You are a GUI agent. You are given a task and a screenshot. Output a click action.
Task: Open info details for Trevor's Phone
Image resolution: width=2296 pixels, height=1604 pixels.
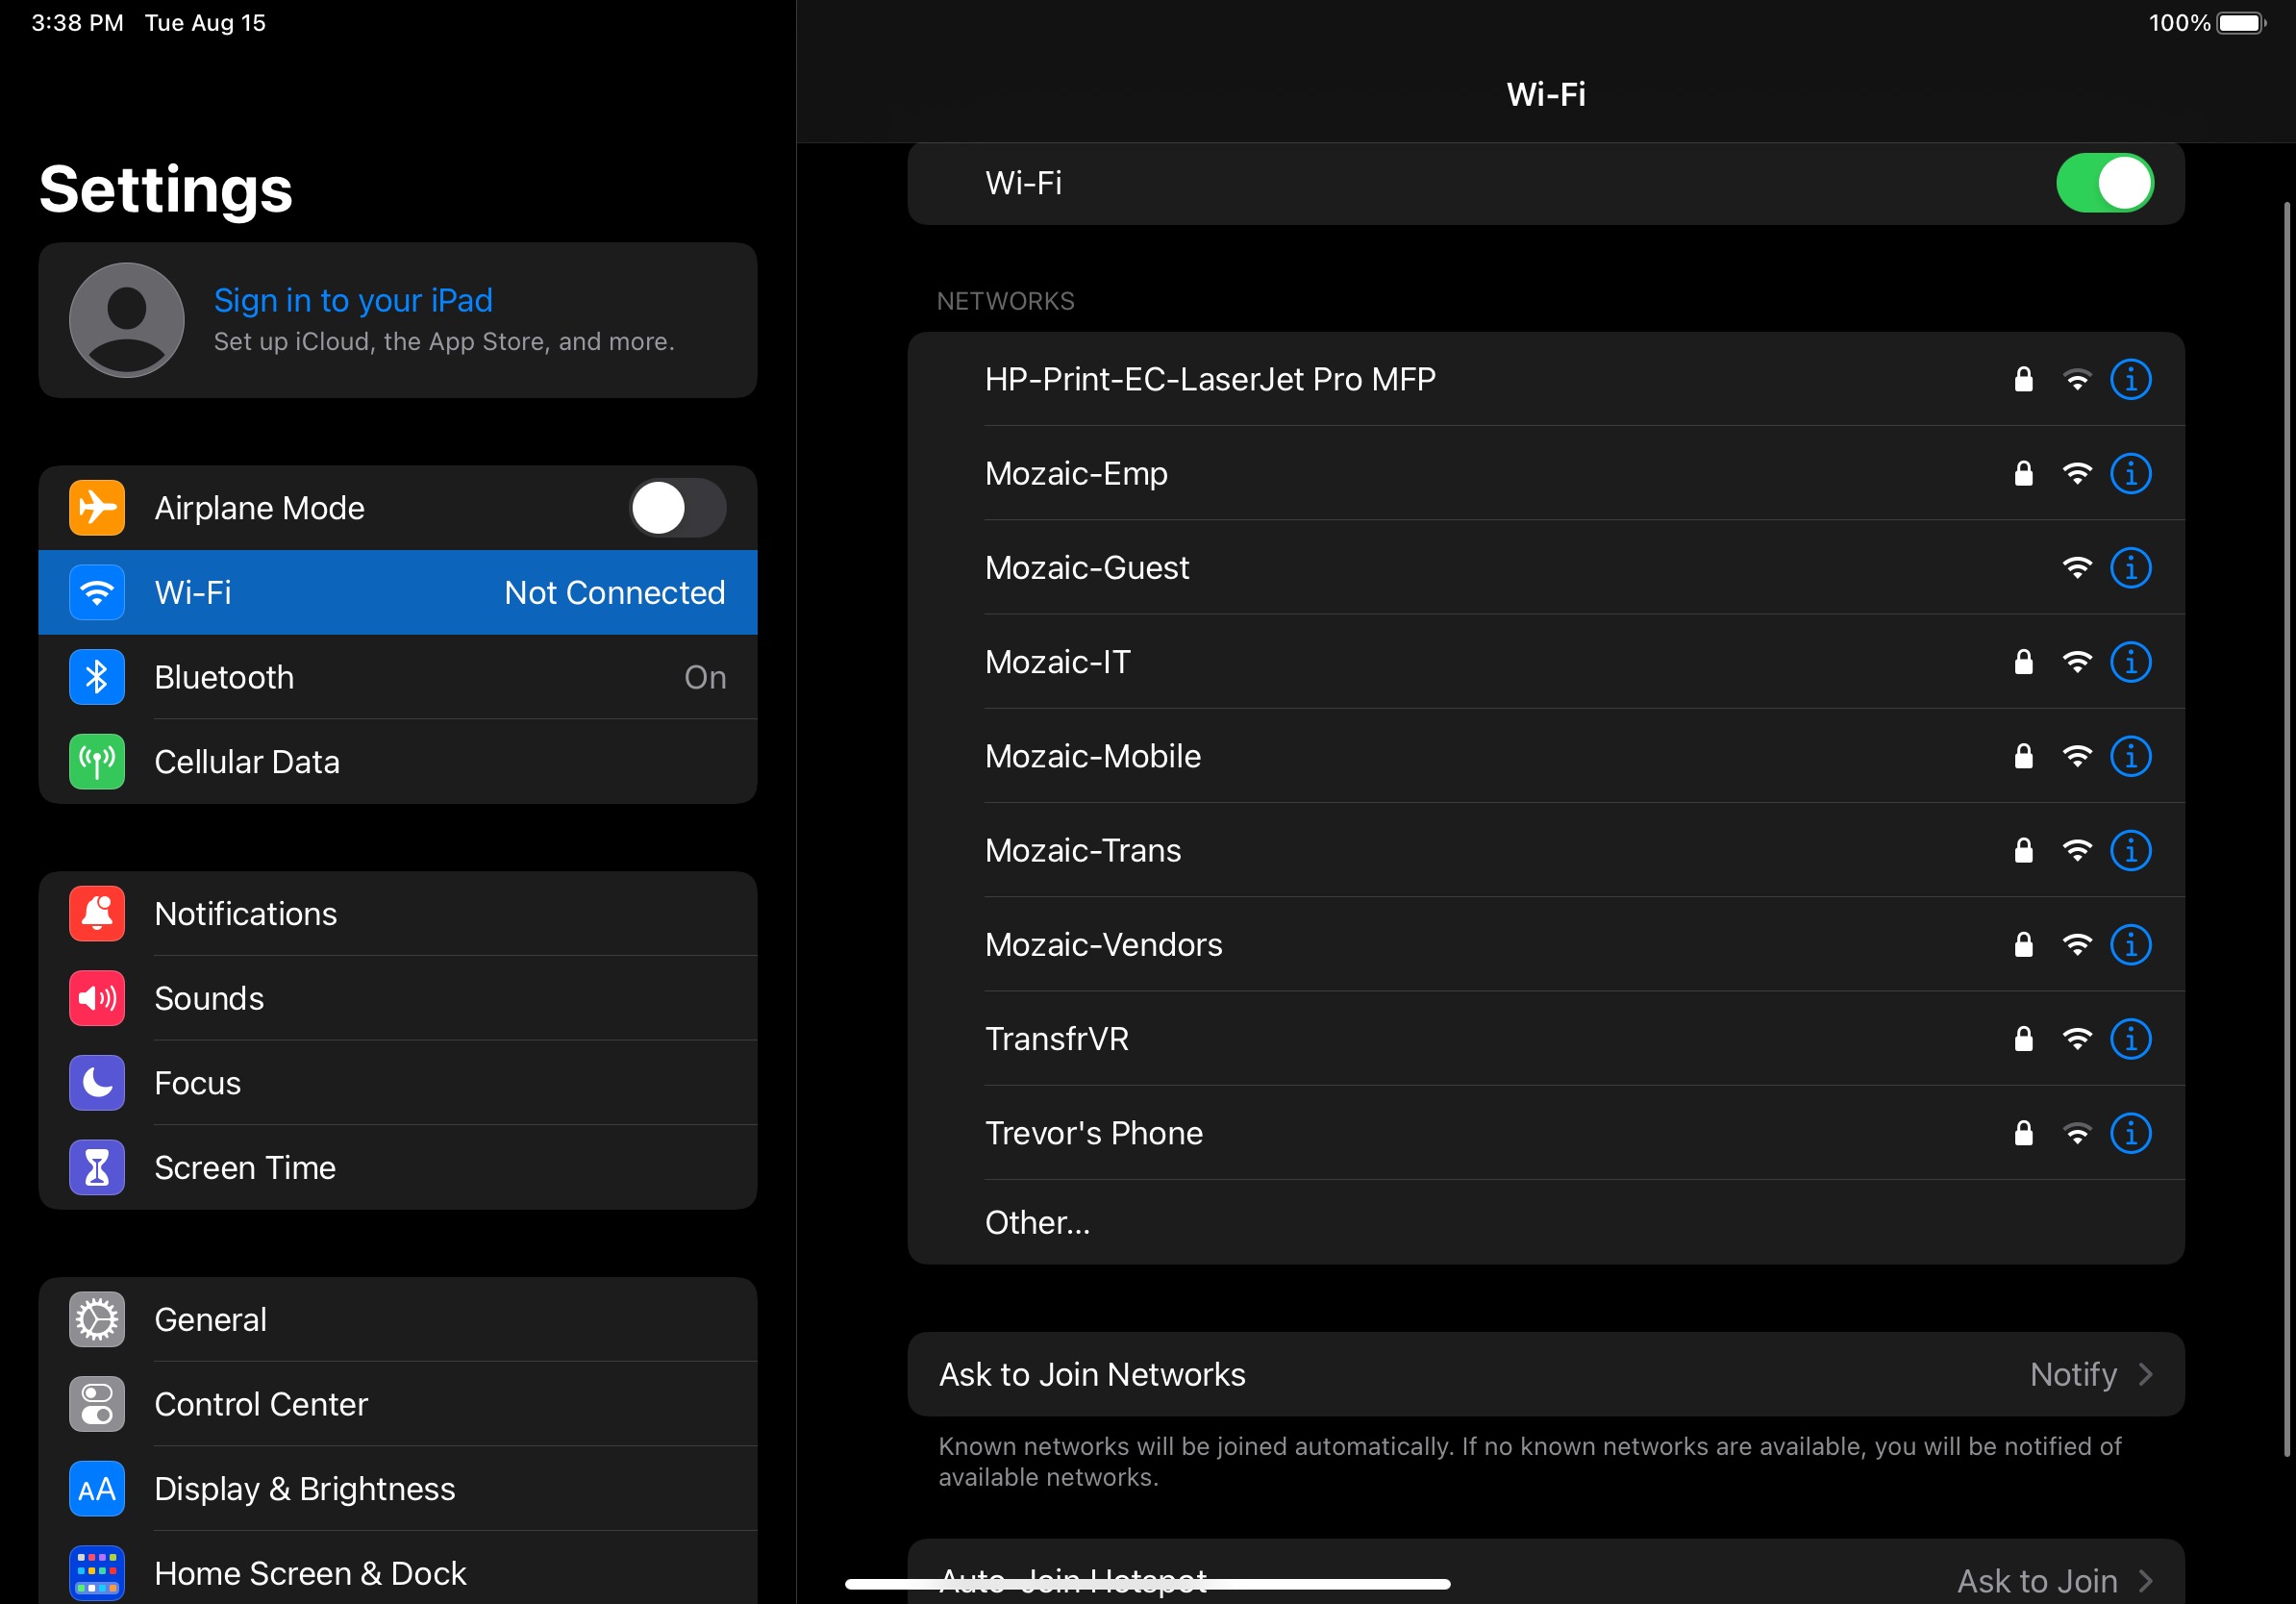click(2130, 1133)
